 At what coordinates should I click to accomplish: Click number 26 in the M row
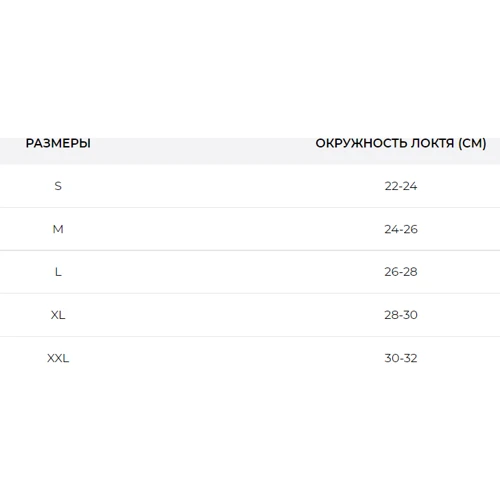[x=410, y=229]
